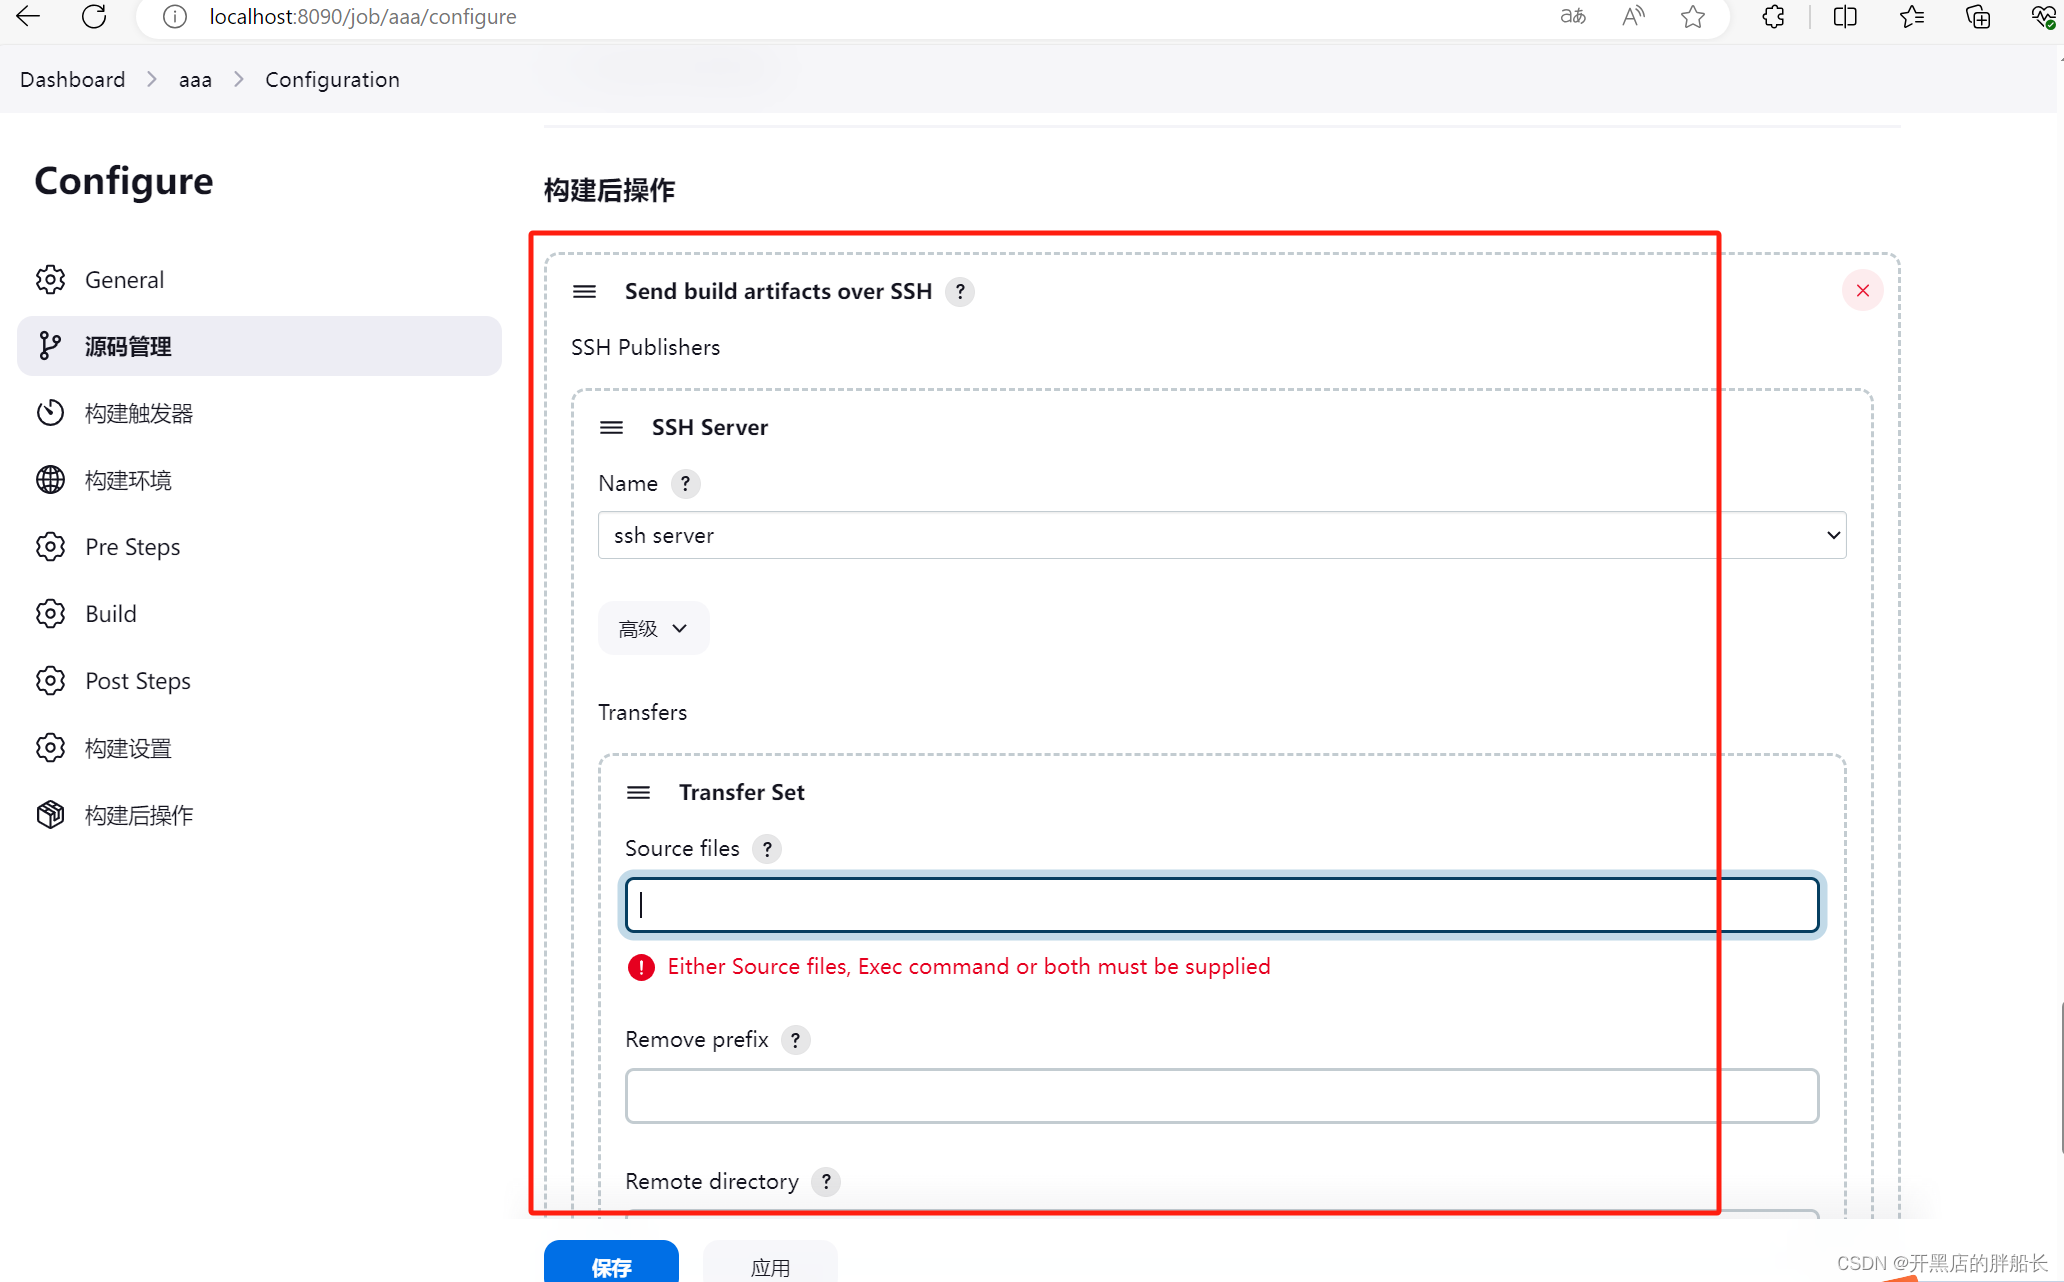The width and height of the screenshot is (2064, 1282).
Task: Focus the Remove prefix input field
Action: coord(1222,1096)
